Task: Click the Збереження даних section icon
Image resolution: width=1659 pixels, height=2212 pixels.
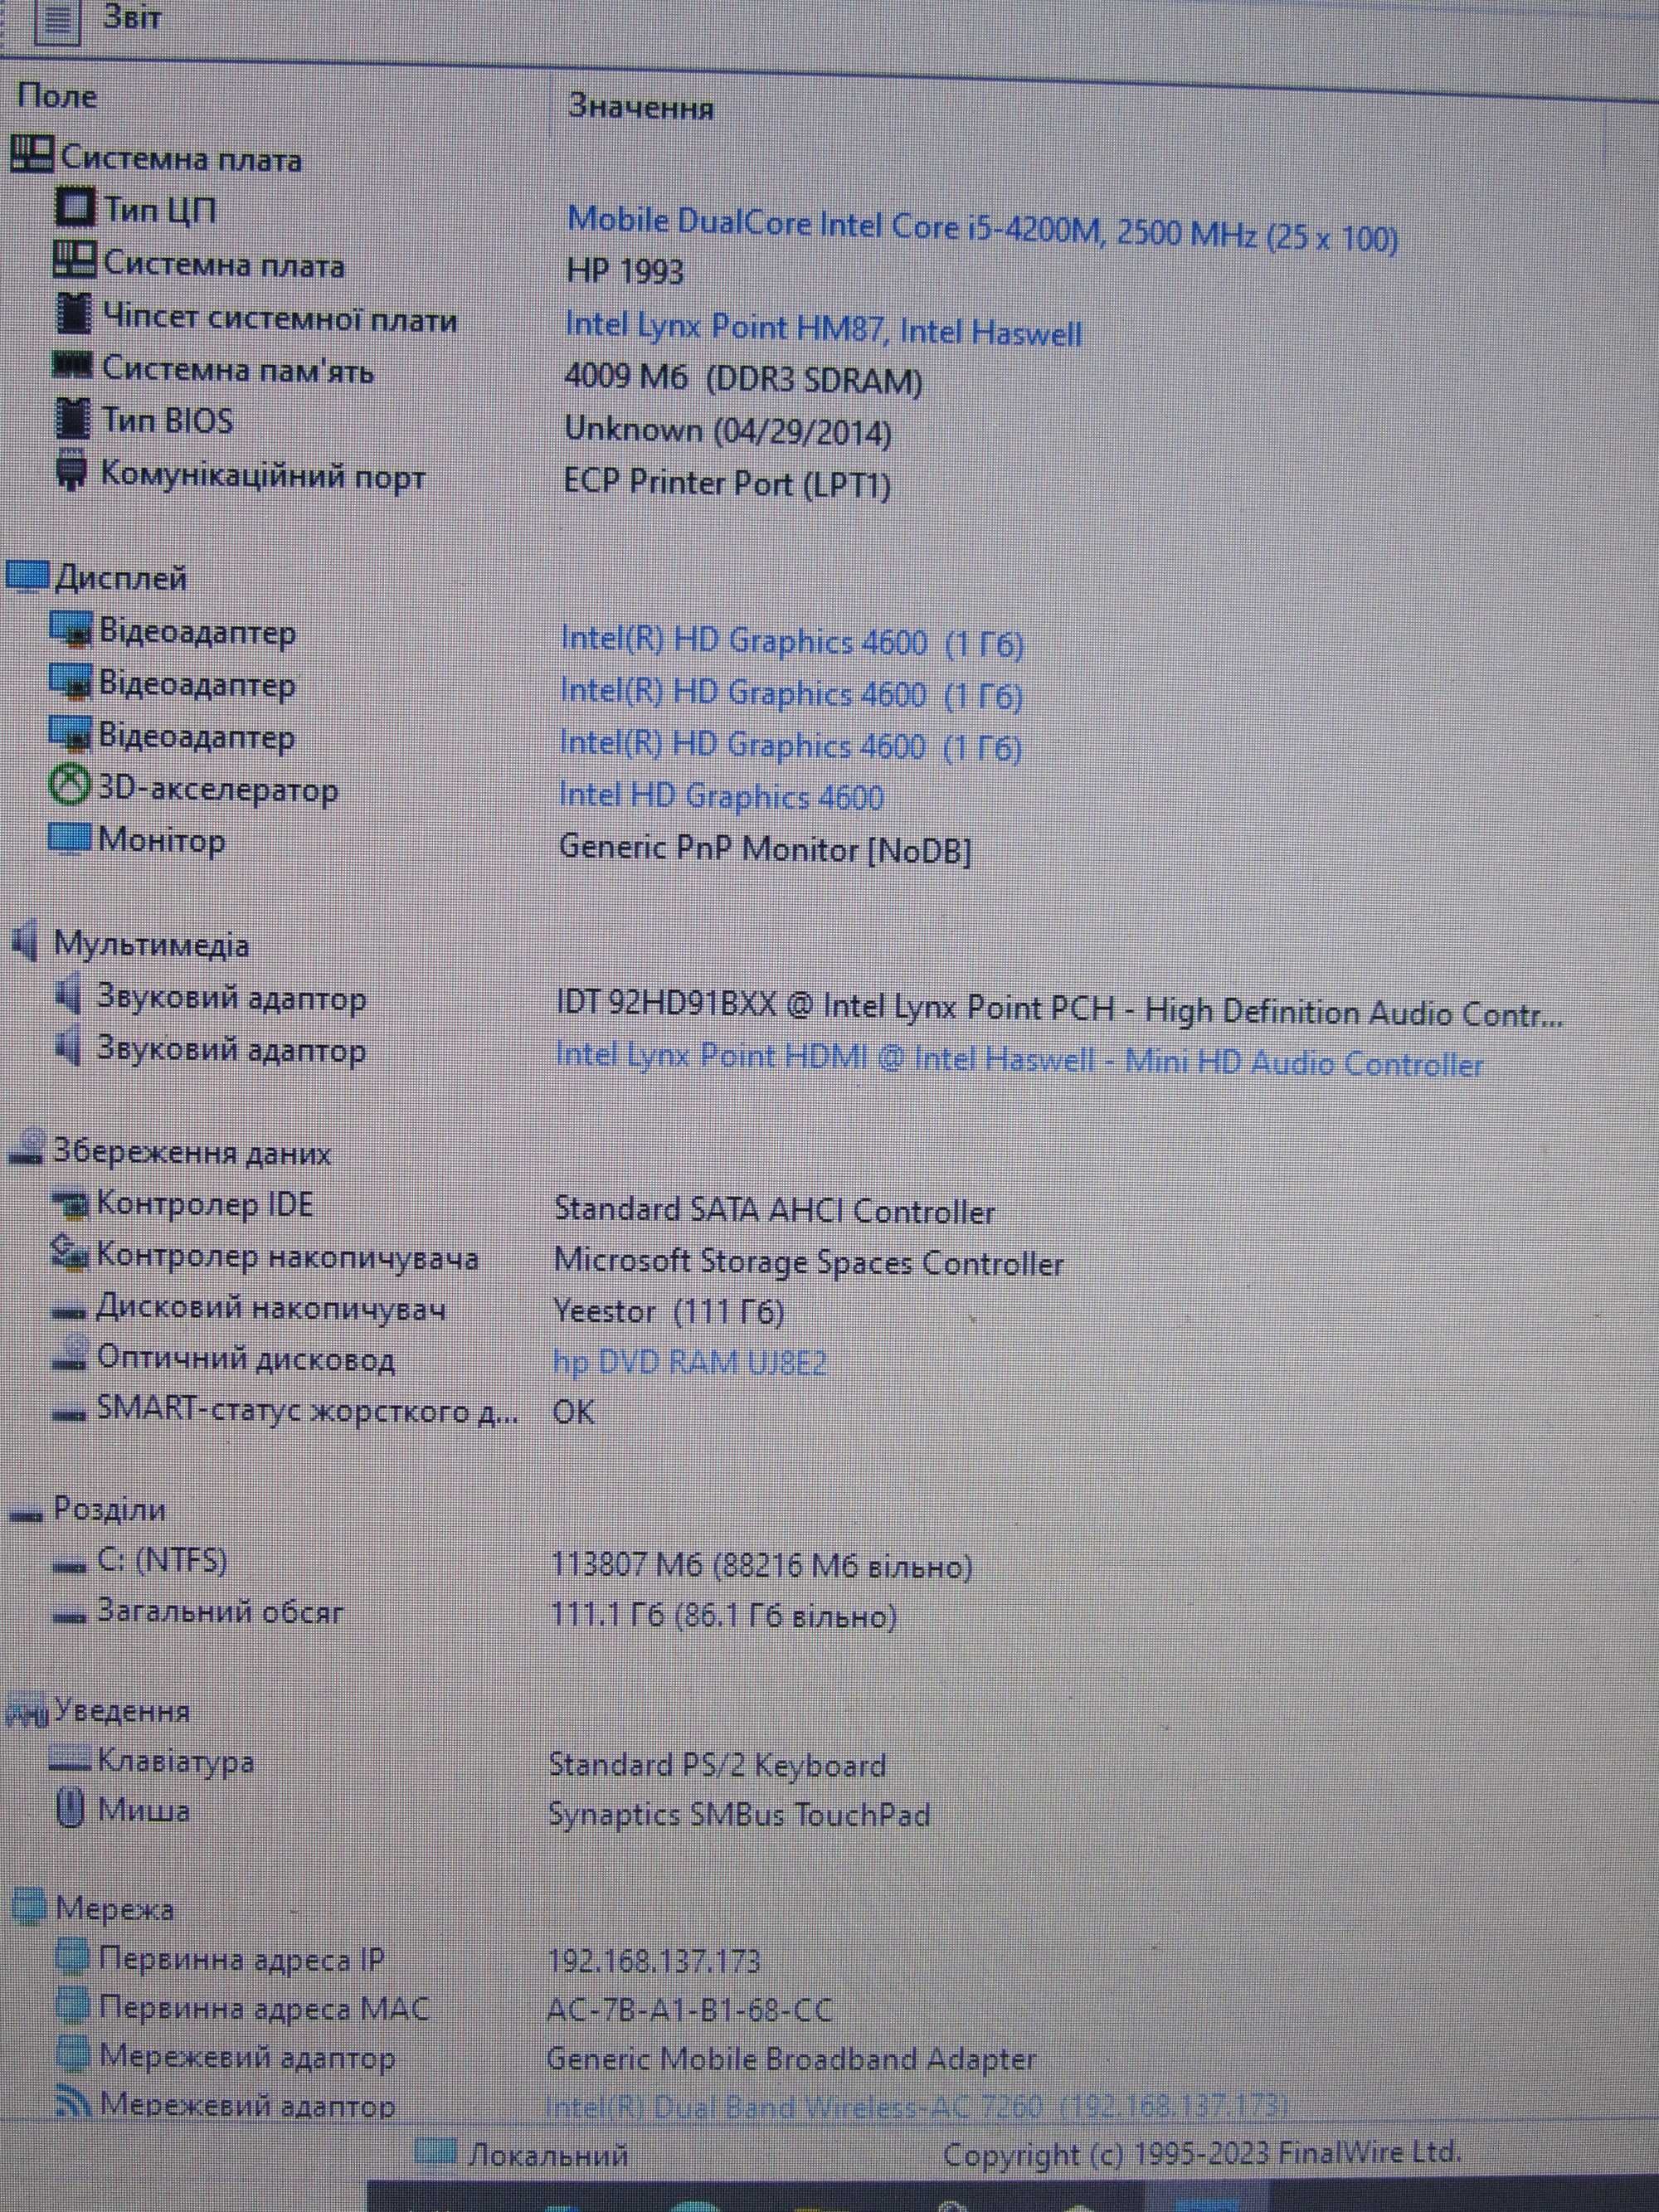Action: [x=27, y=1148]
